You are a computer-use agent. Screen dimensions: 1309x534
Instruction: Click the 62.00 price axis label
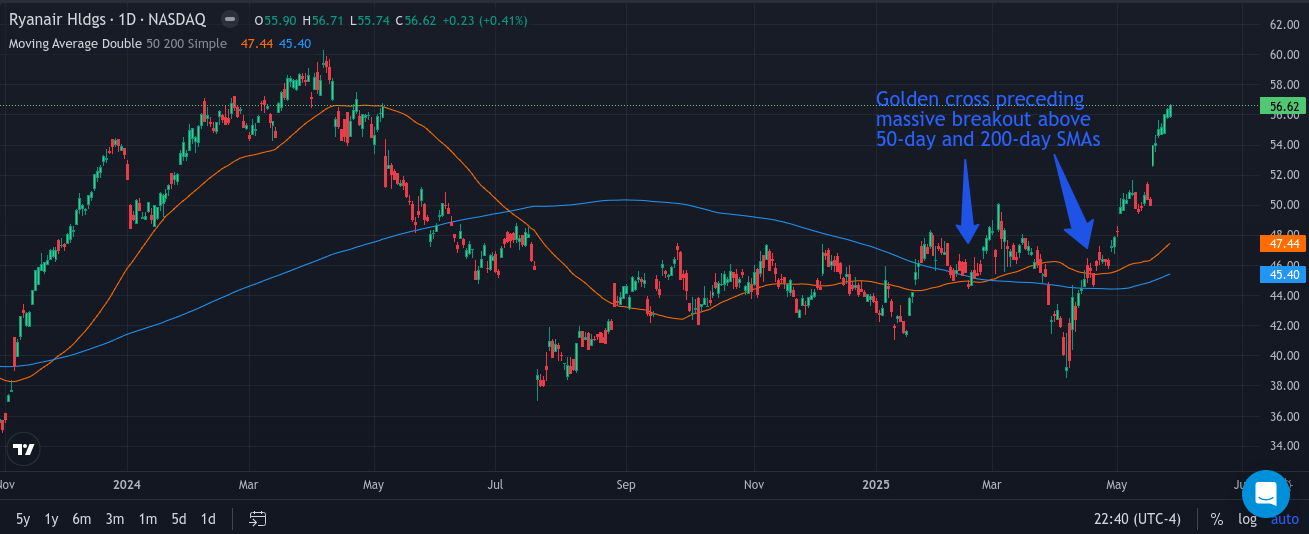click(1284, 24)
